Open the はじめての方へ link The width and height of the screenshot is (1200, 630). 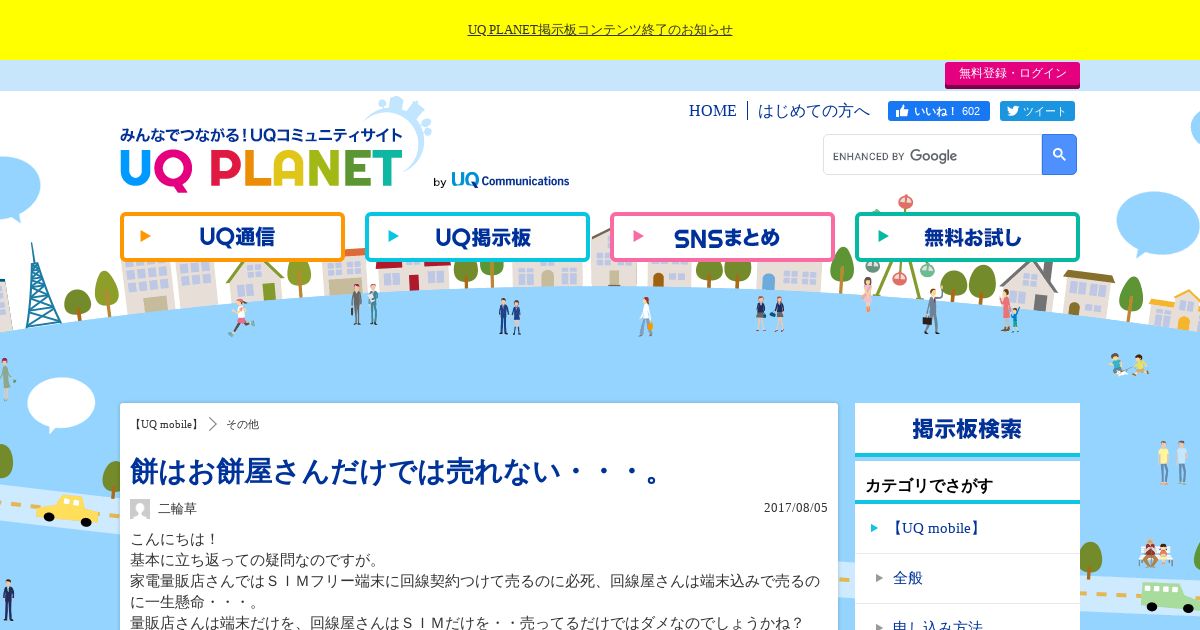(x=814, y=111)
